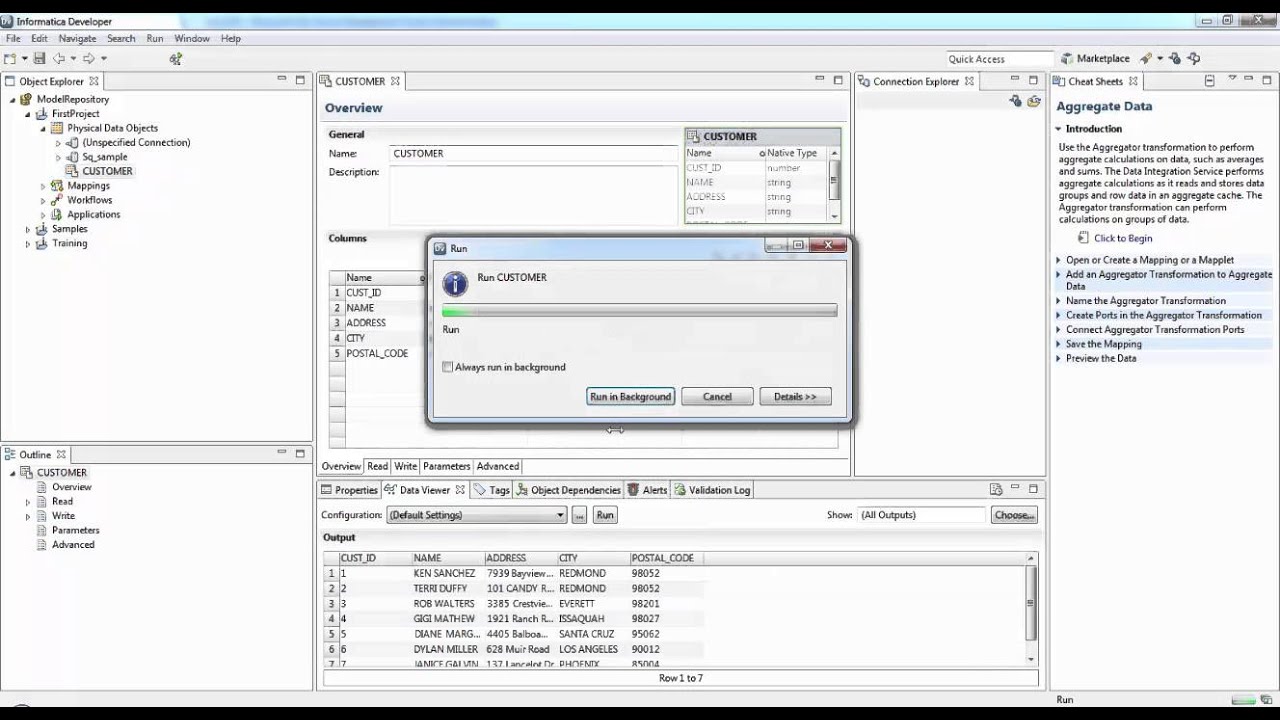Switch to the Properties tab
The height and width of the screenshot is (720, 1280).
pos(349,490)
